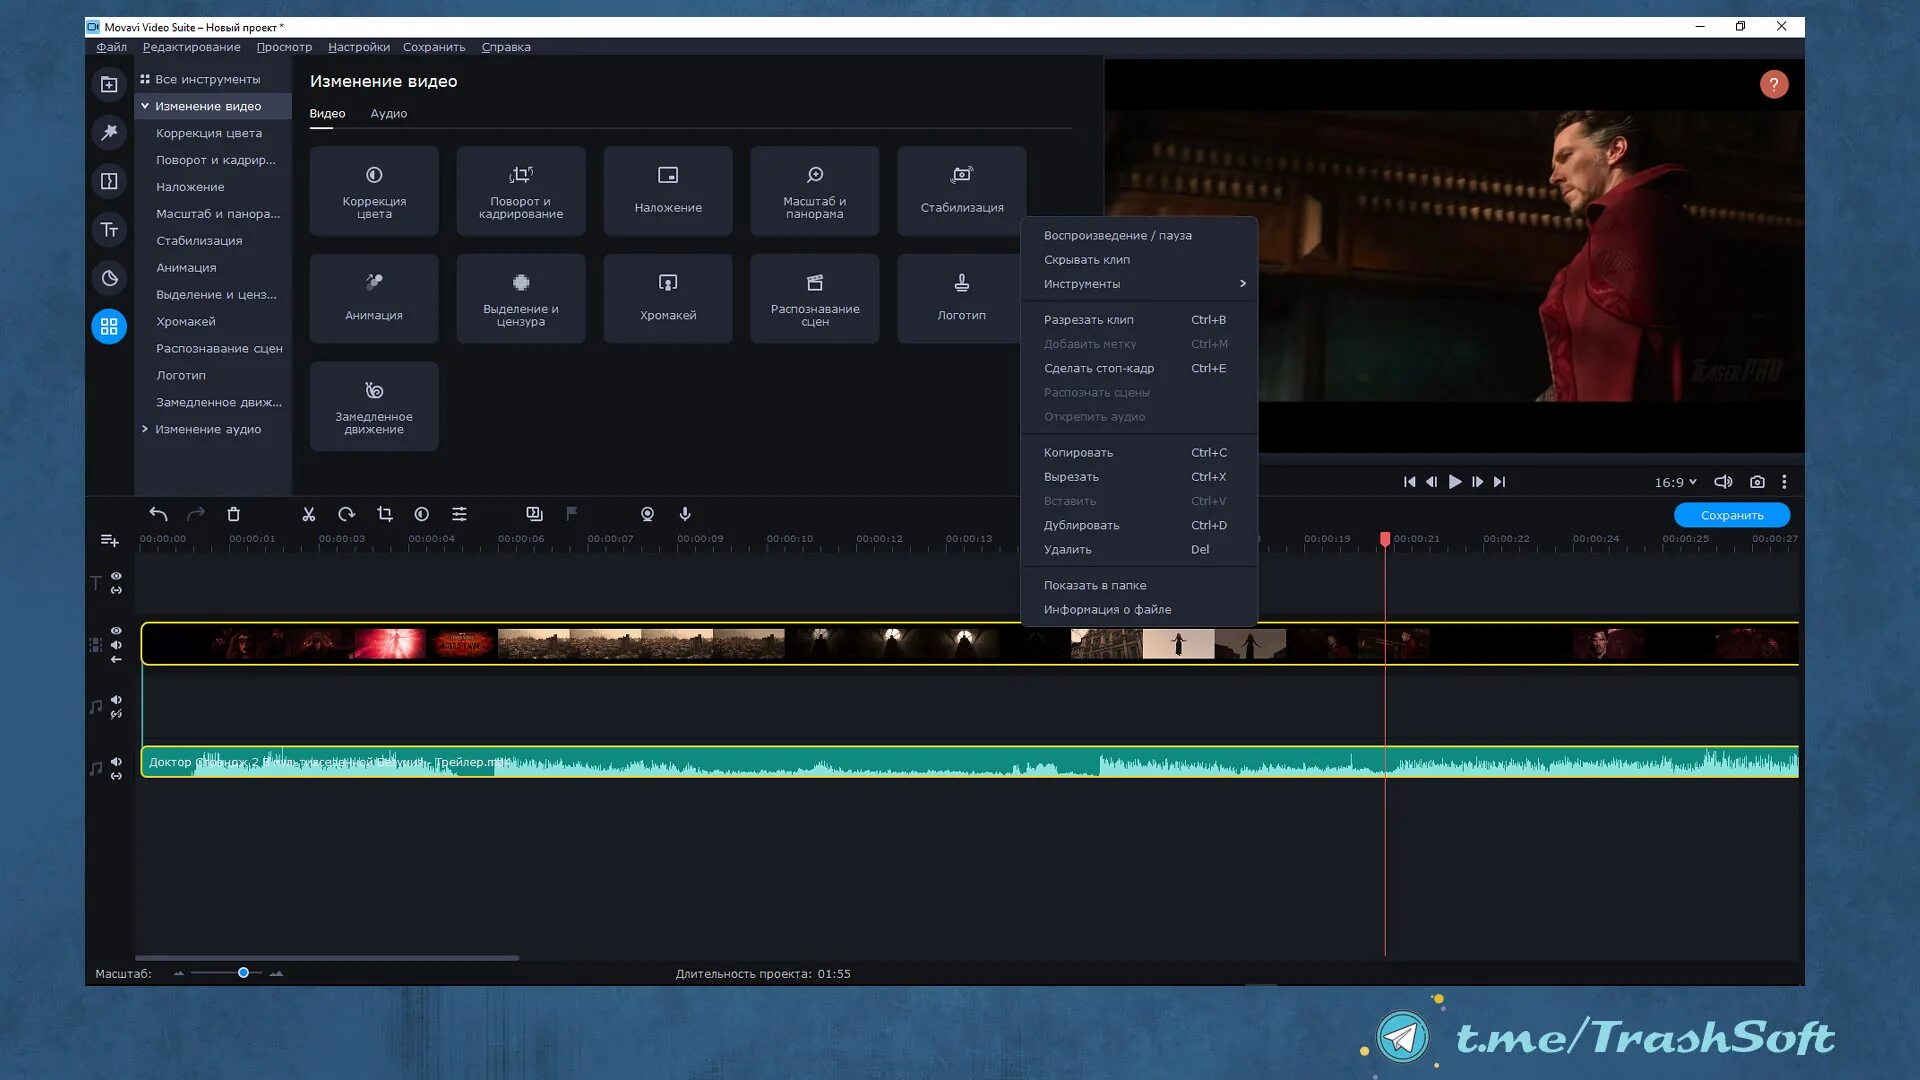Click the add track icon
This screenshot has height=1080, width=1920.
point(110,541)
